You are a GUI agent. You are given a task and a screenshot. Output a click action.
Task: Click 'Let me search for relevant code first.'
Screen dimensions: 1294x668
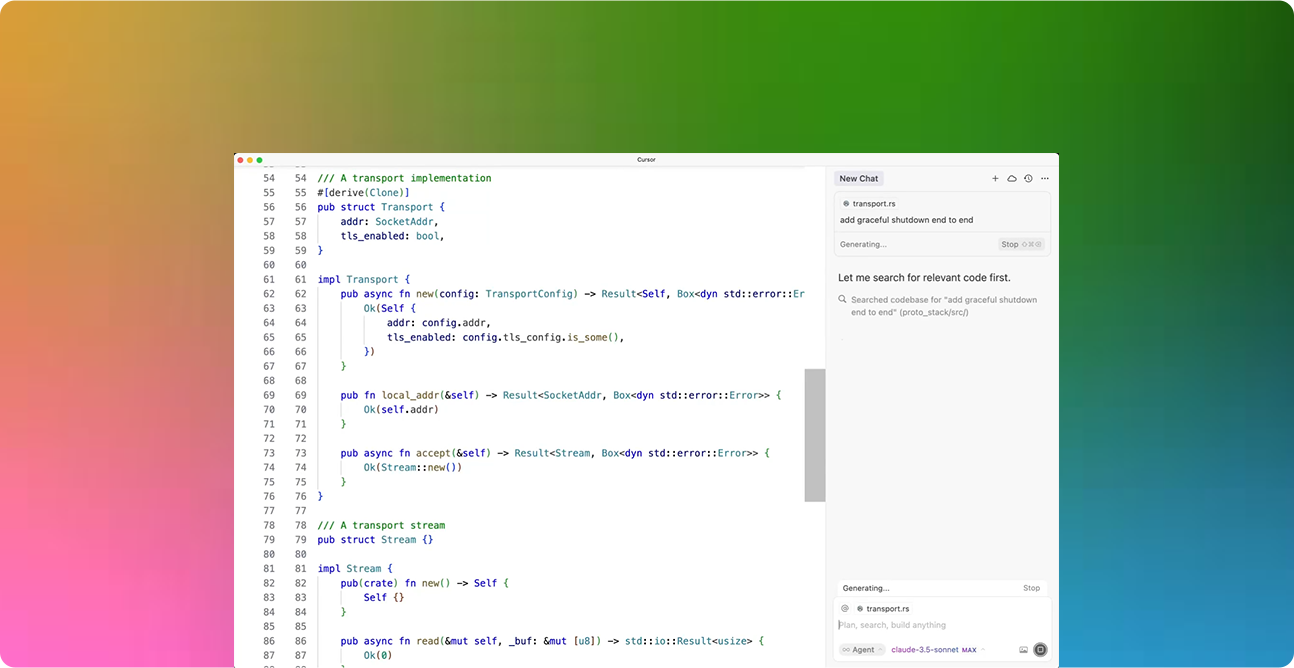tap(924, 277)
